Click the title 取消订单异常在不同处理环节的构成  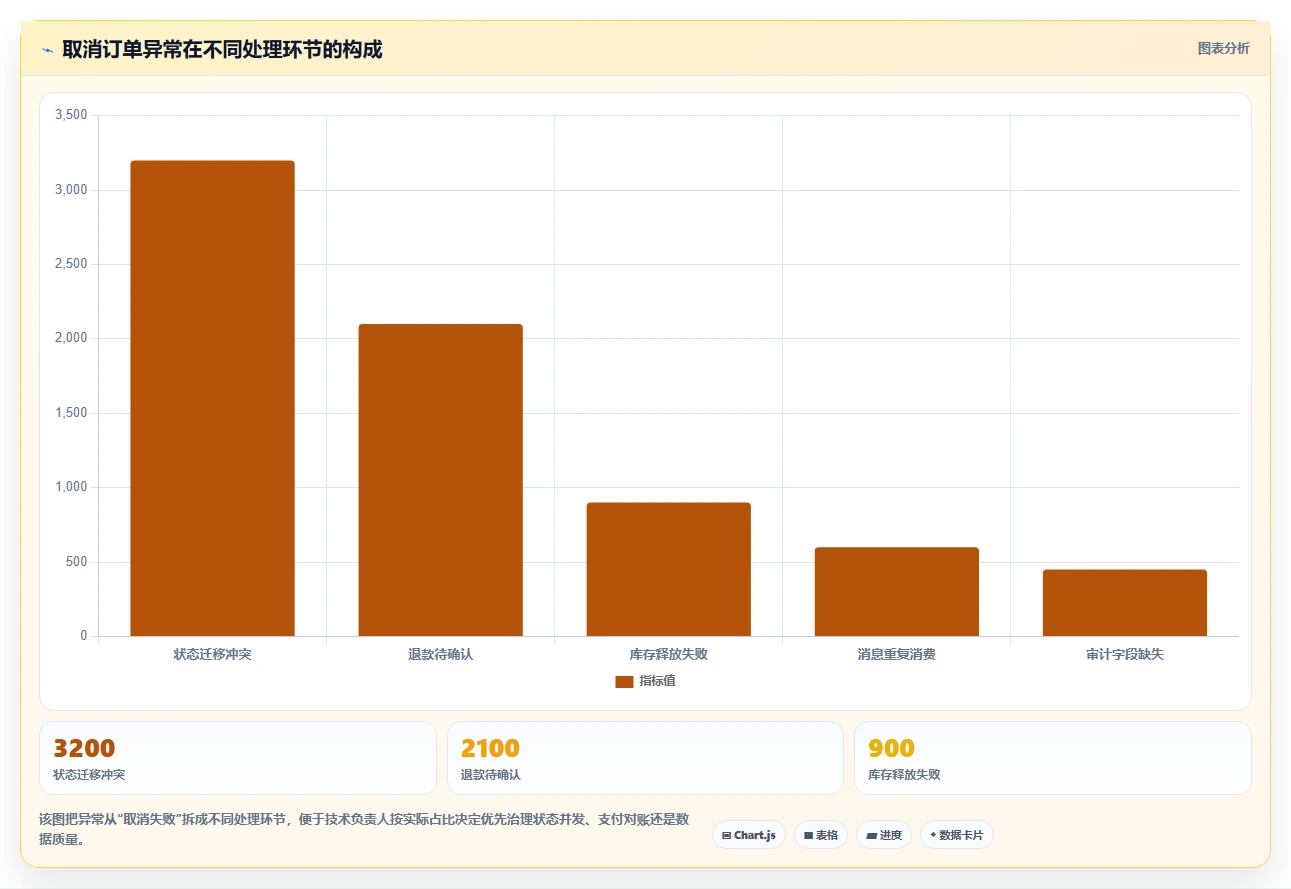pos(222,49)
